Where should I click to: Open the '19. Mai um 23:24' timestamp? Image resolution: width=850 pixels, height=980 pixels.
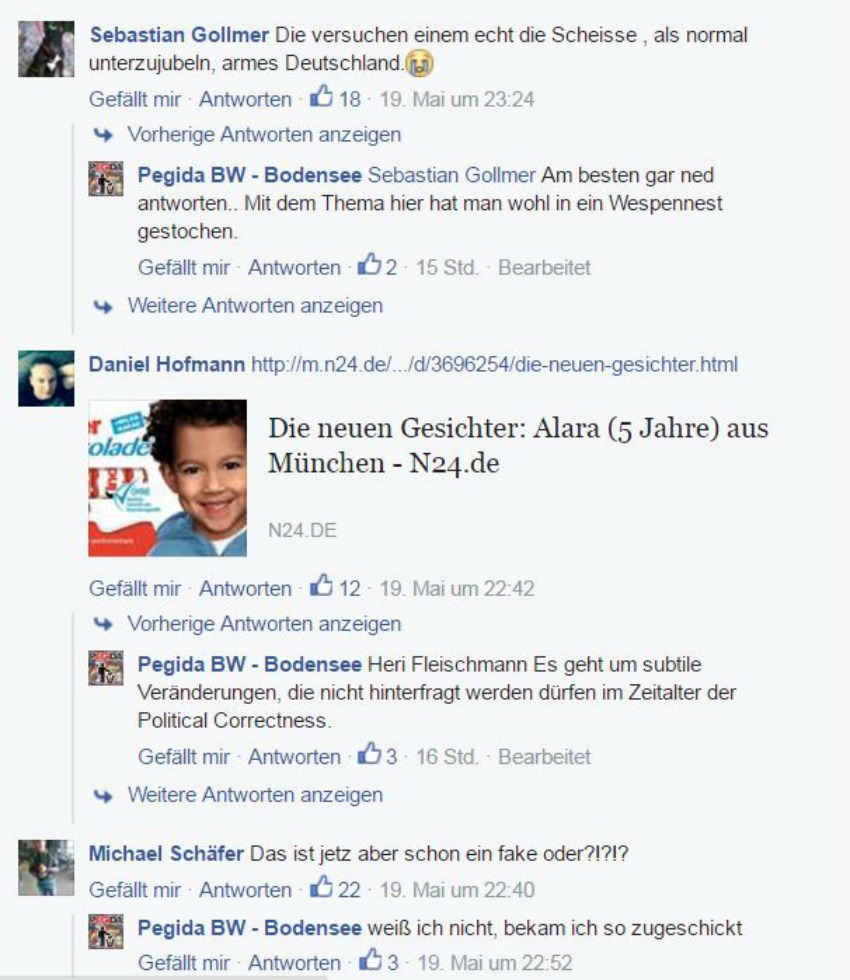pyautogui.click(x=457, y=99)
